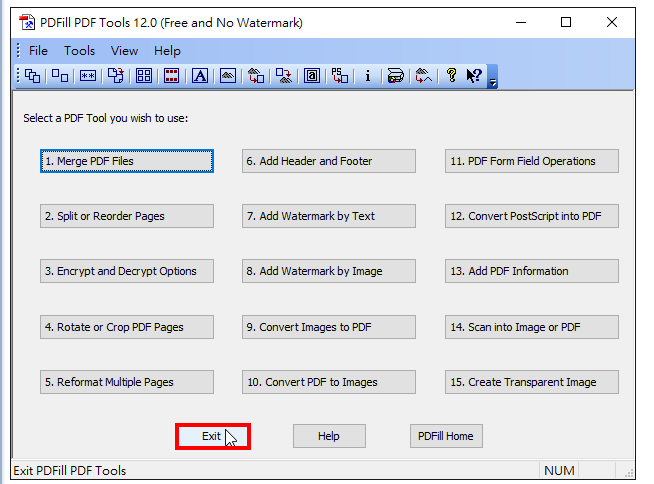654x484 pixels.
Task: Open '4. Rotate or Crop PDF Pages'
Action: pyautogui.click(x=127, y=327)
